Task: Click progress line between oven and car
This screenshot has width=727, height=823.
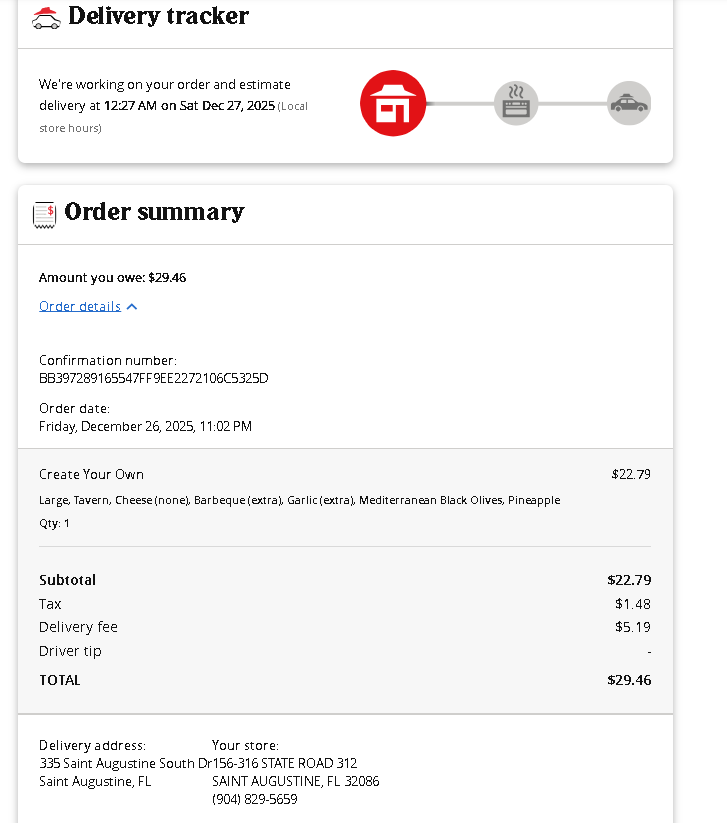Action: (572, 103)
